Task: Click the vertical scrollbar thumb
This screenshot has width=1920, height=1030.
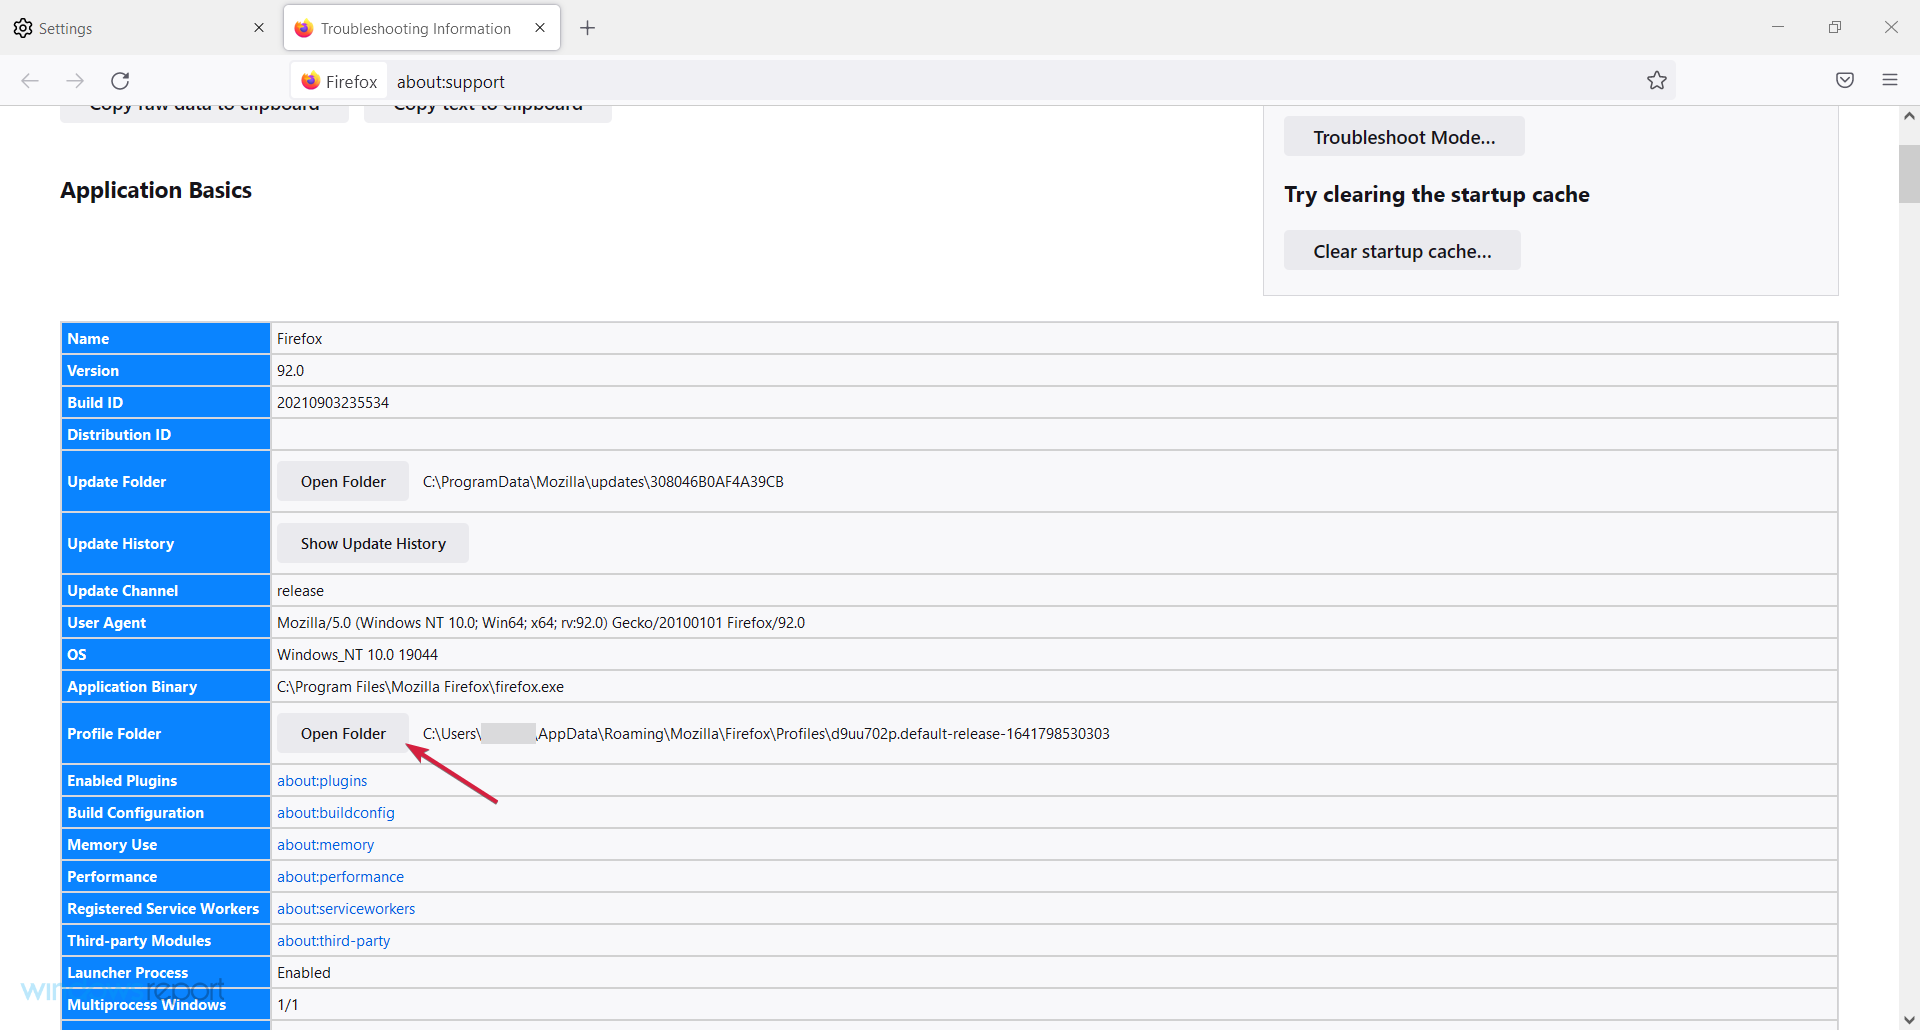Action: point(1909,174)
